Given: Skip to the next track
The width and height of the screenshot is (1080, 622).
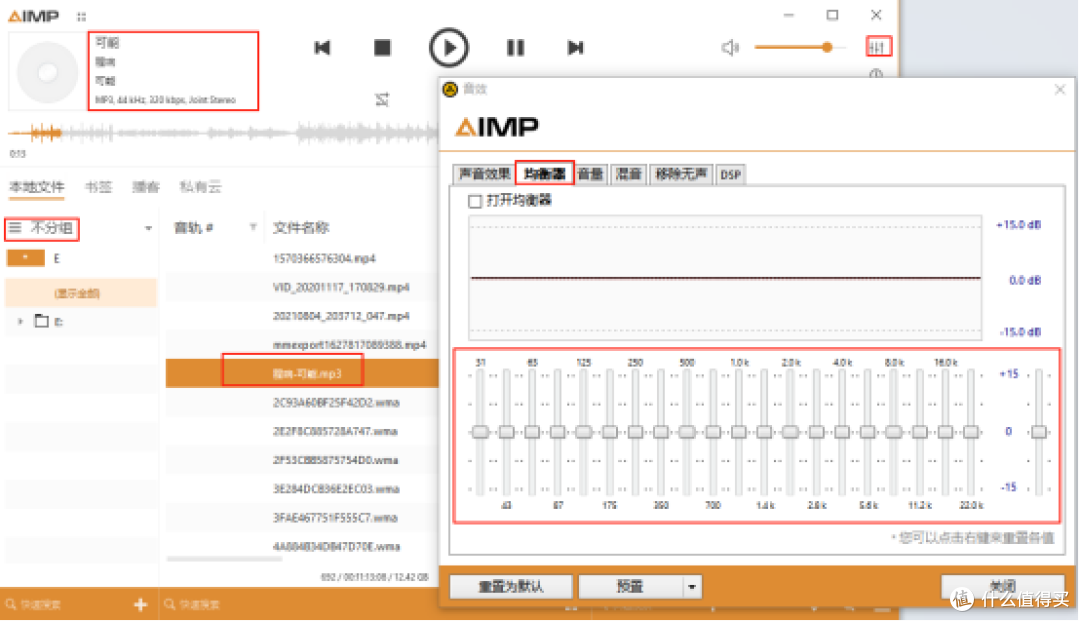Looking at the screenshot, I should click(x=575, y=48).
